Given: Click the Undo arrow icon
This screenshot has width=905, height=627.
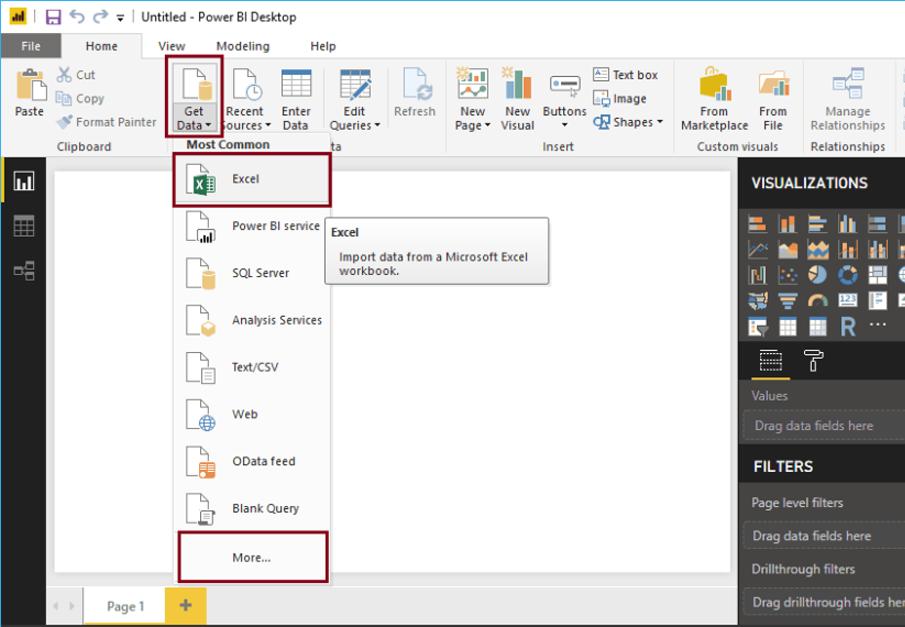Looking at the screenshot, I should click(x=77, y=16).
